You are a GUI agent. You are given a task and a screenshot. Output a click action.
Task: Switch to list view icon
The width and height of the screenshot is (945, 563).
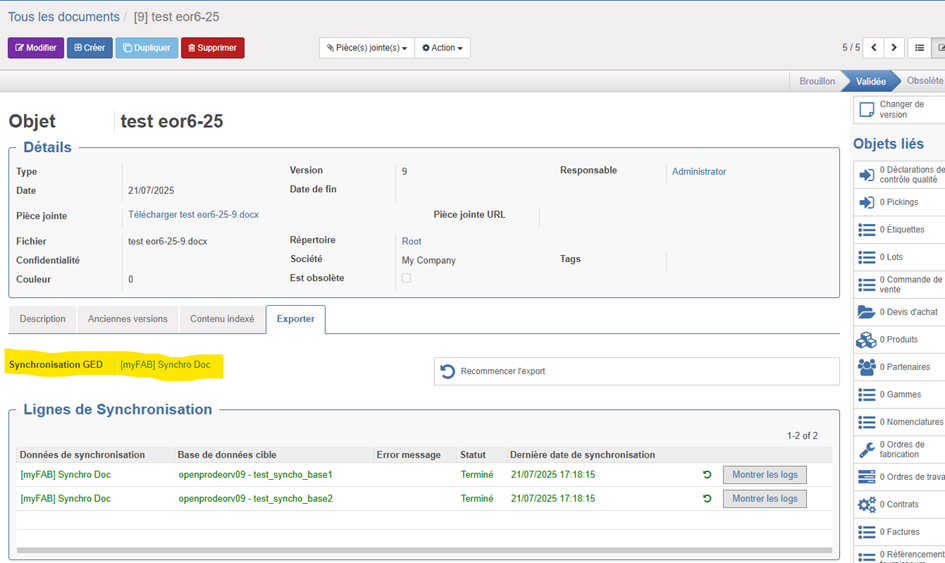tap(920, 48)
